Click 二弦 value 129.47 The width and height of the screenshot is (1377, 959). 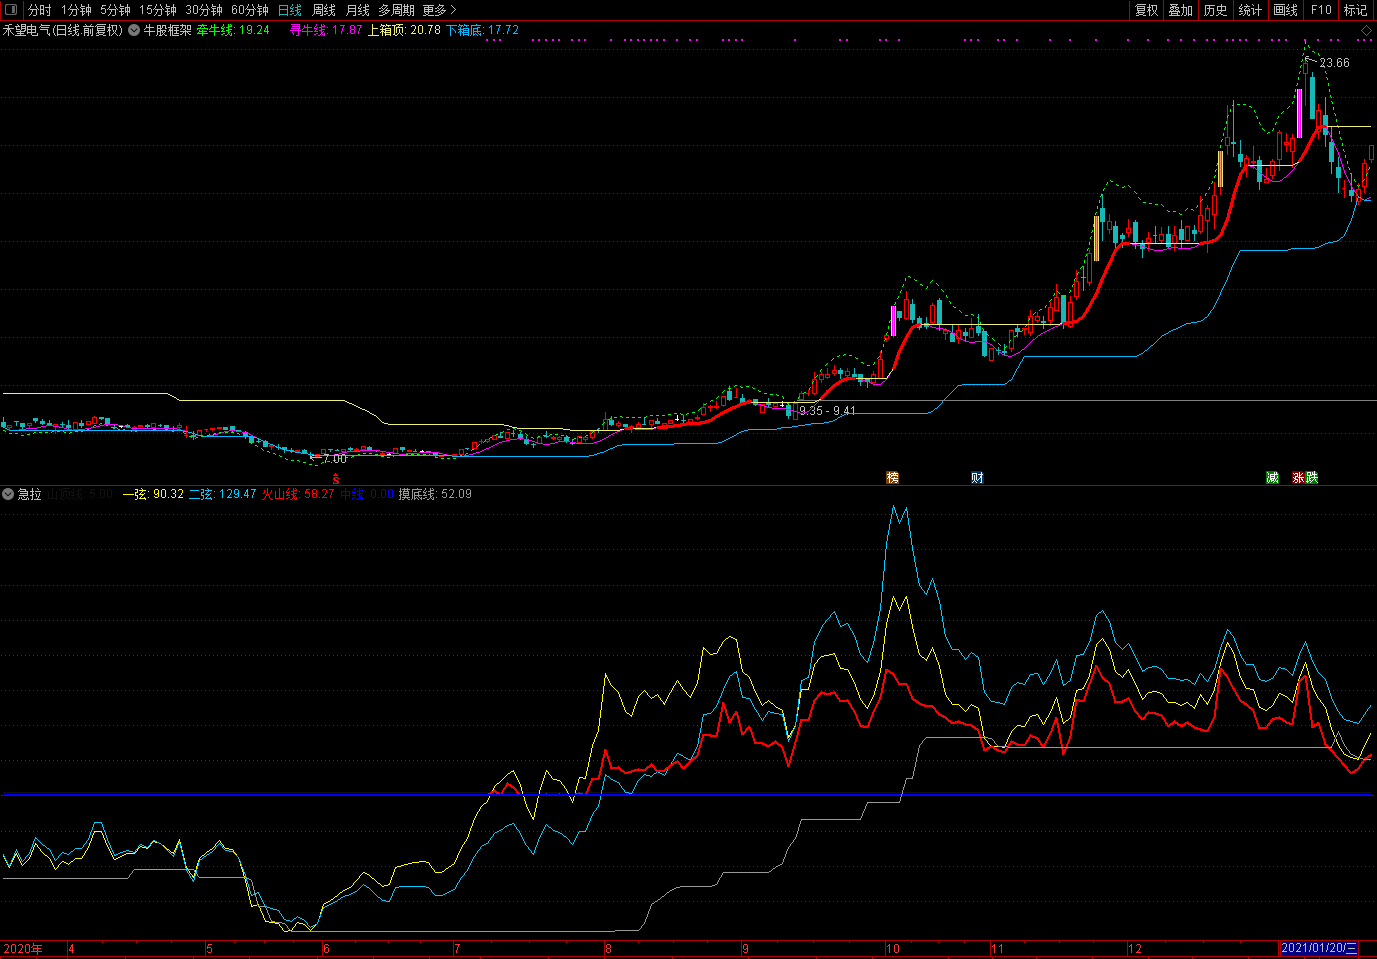(237, 494)
